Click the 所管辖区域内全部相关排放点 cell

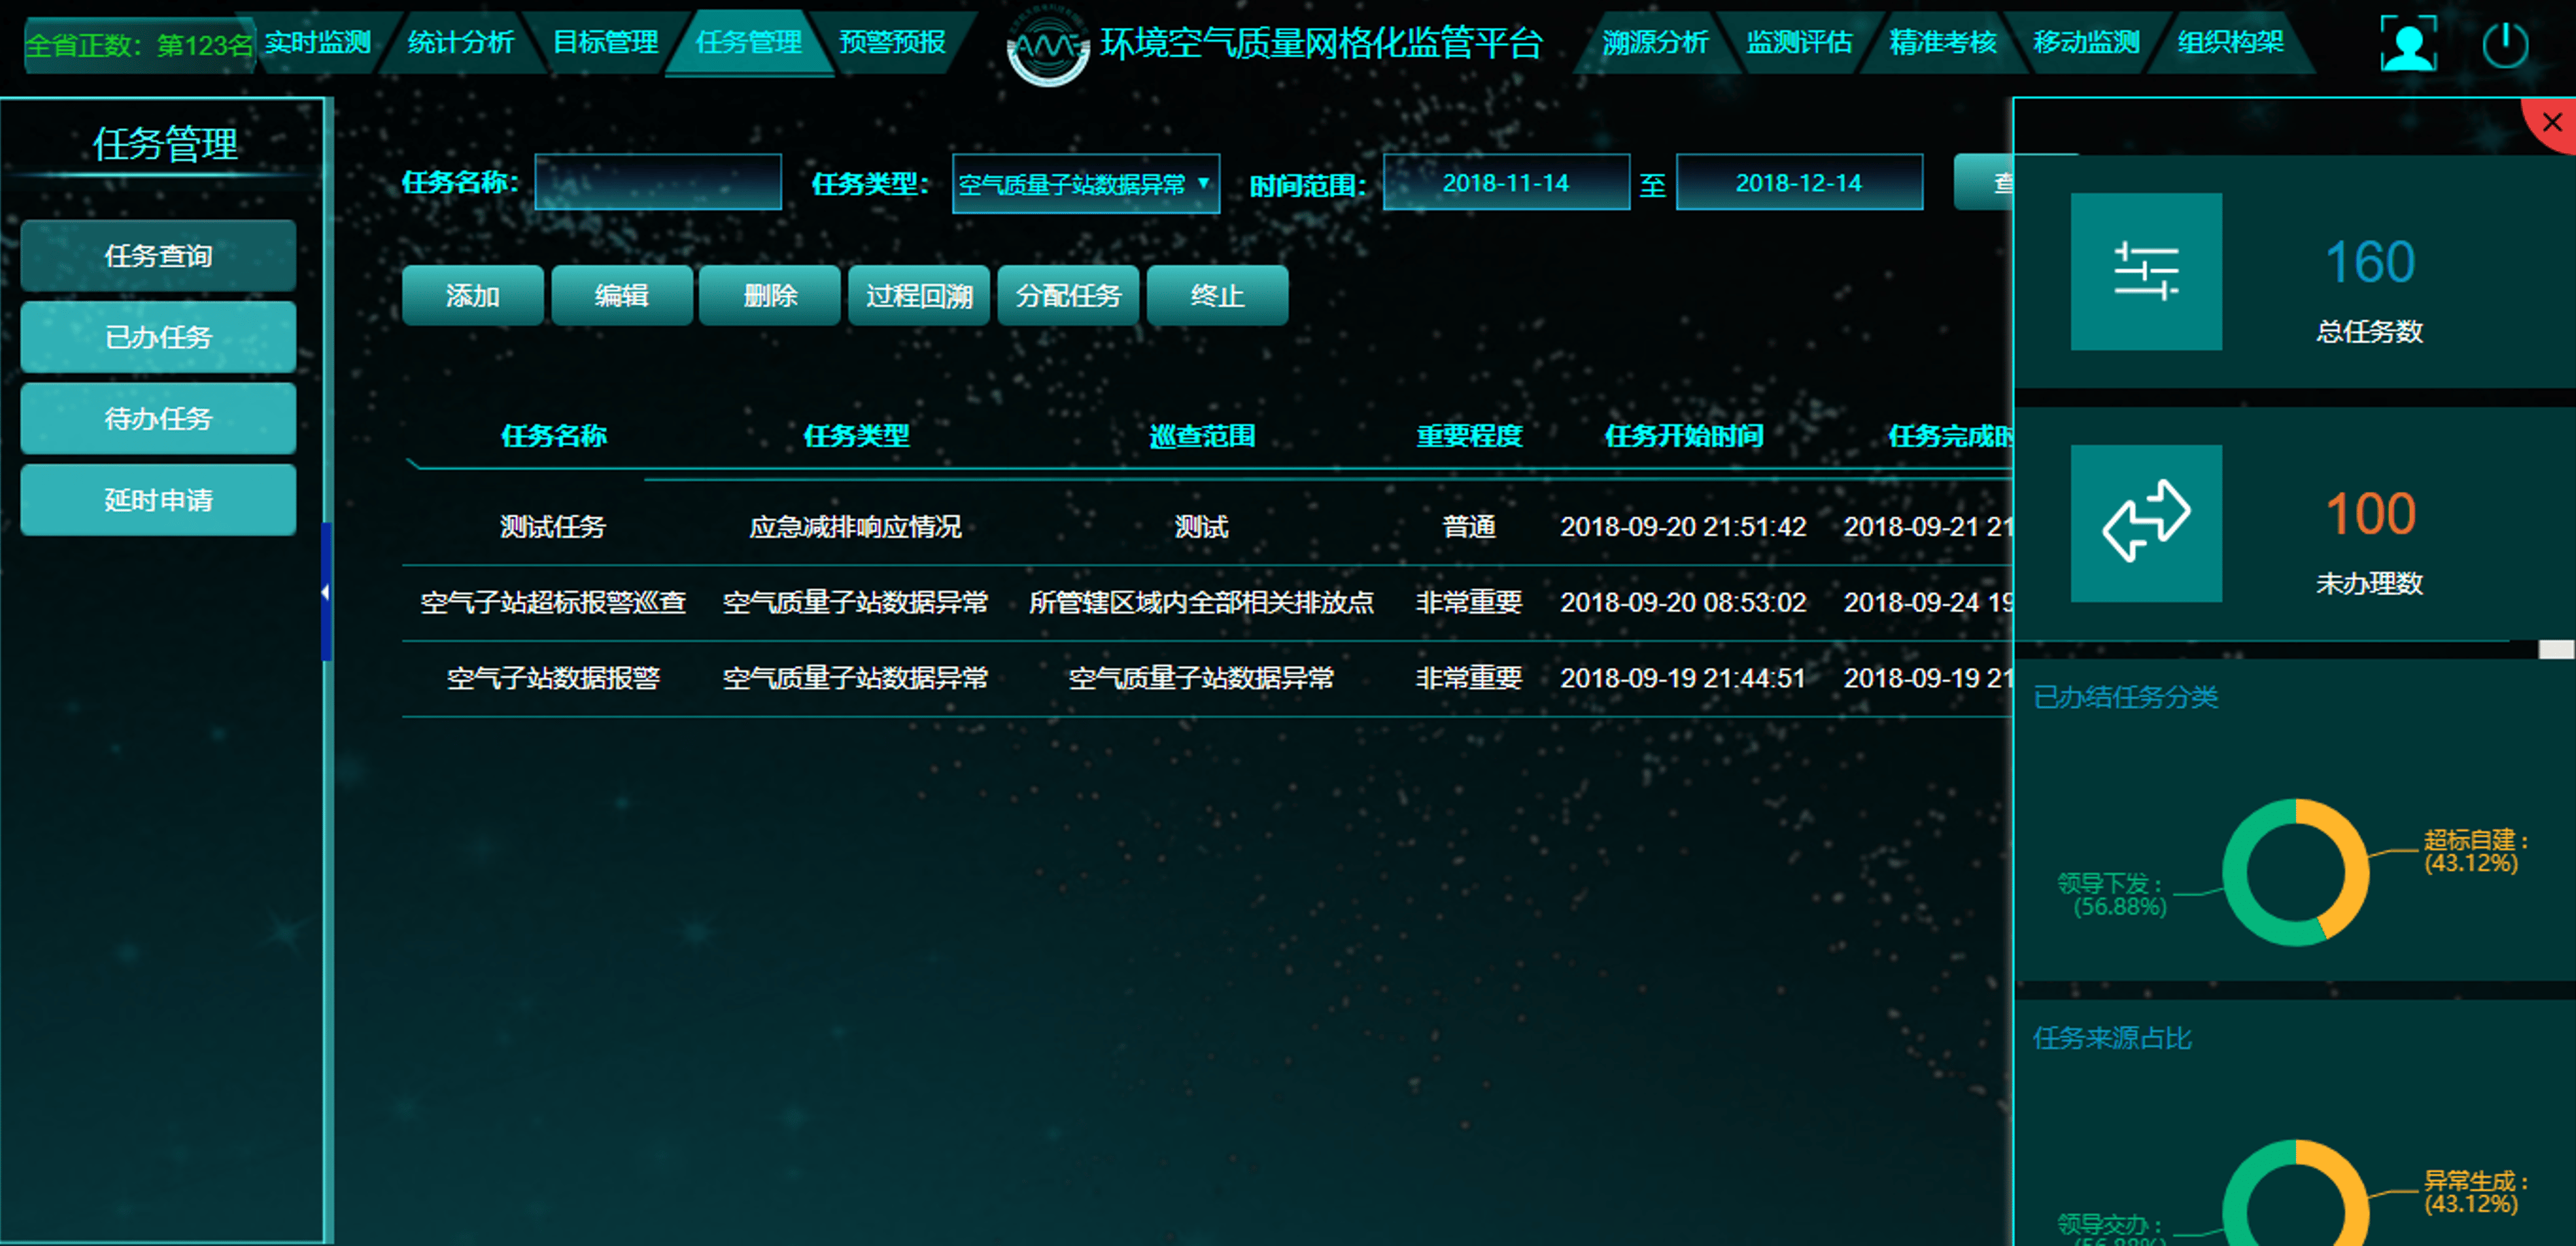tap(1201, 603)
